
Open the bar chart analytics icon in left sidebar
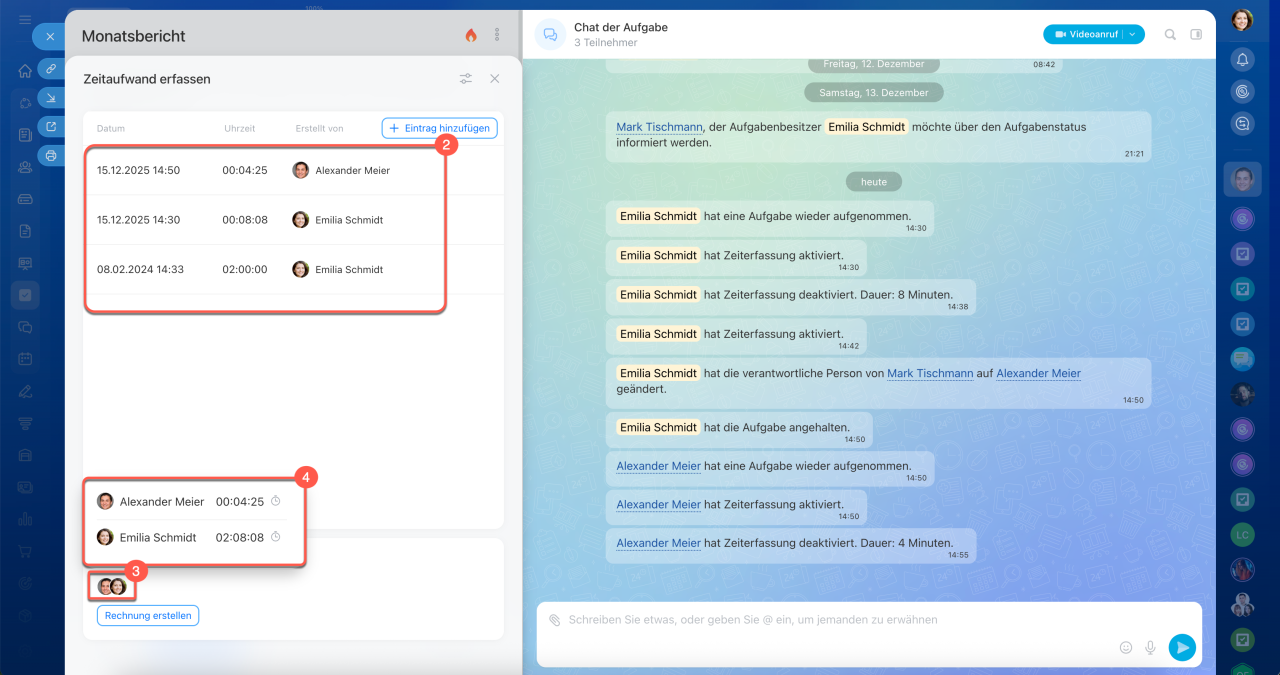pyautogui.click(x=25, y=519)
